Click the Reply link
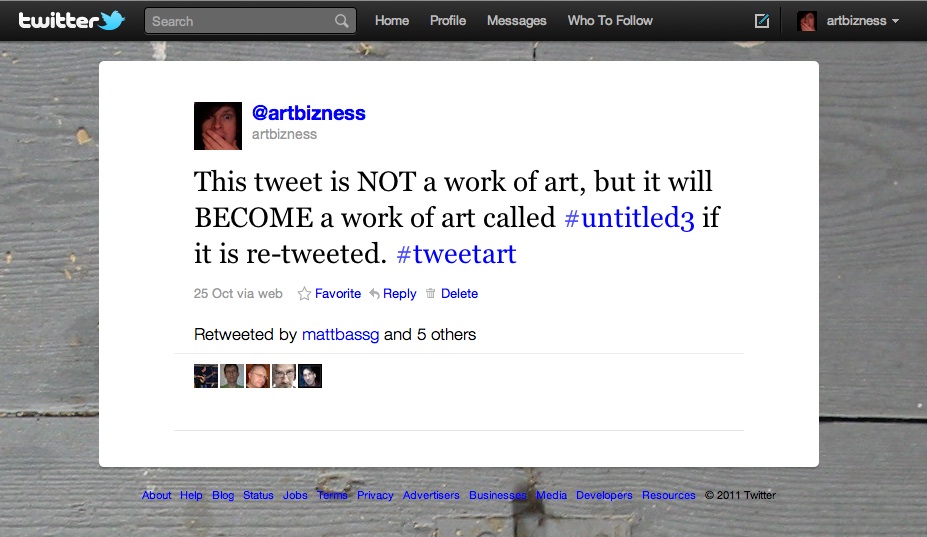 point(400,294)
